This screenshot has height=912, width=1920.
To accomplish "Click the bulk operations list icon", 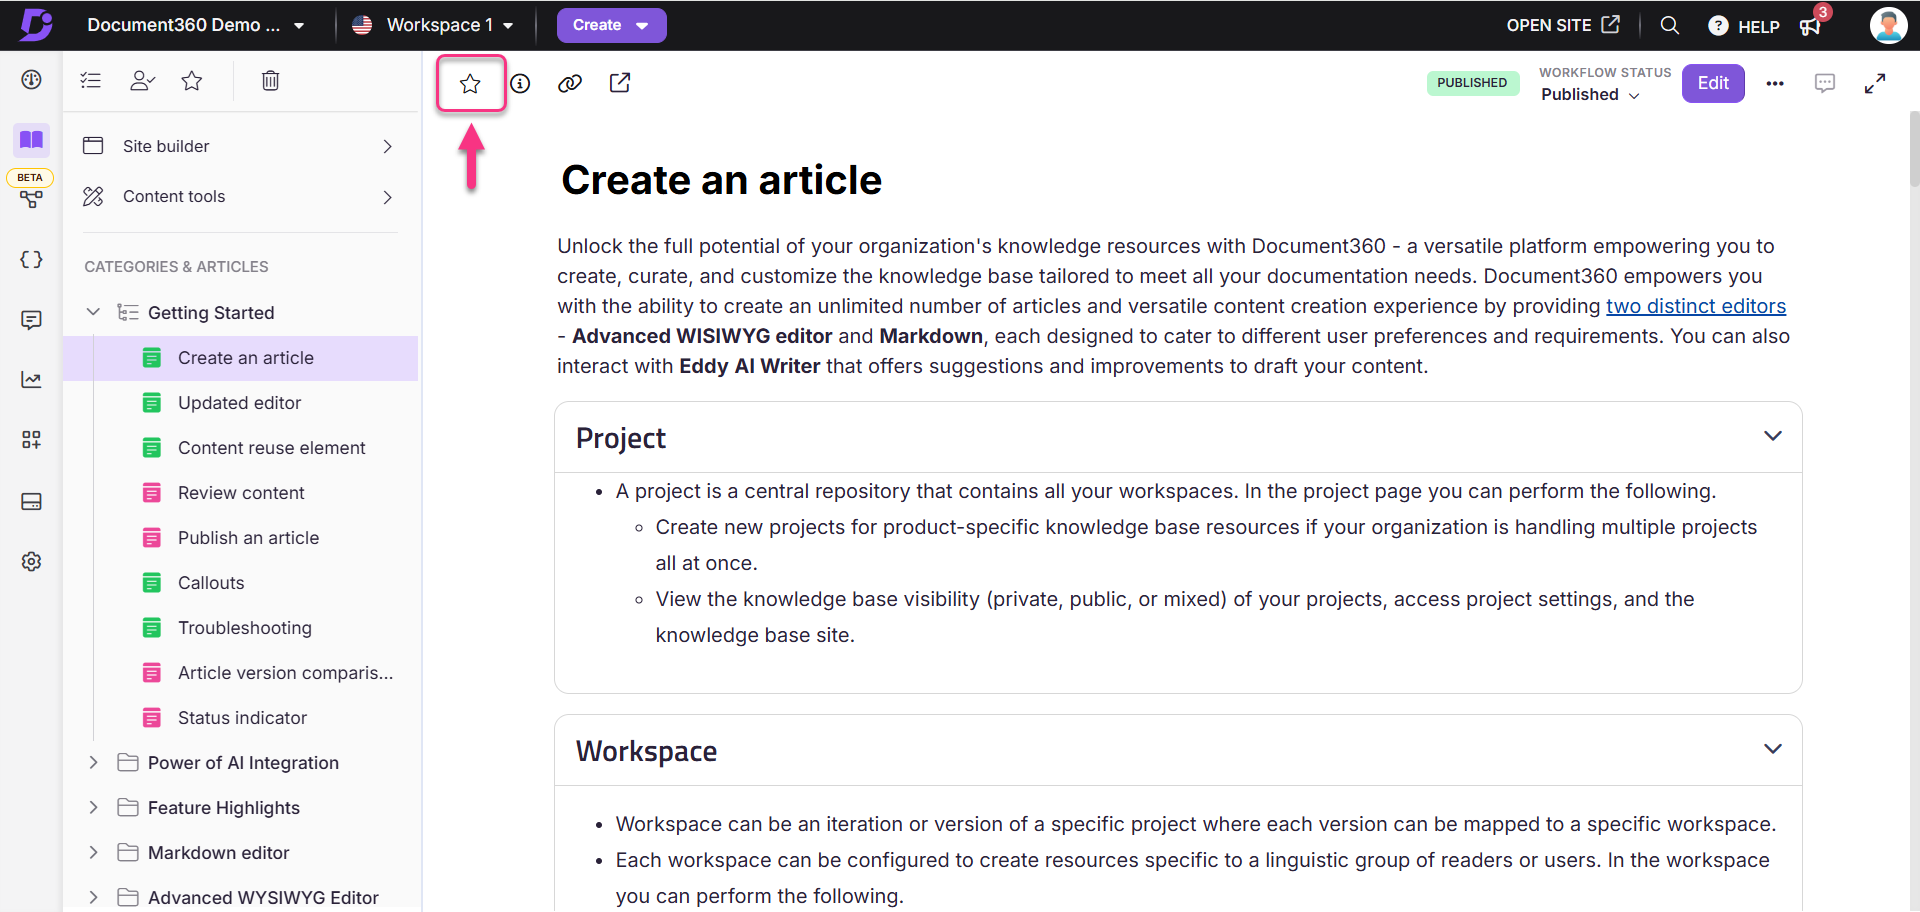I will [x=91, y=81].
